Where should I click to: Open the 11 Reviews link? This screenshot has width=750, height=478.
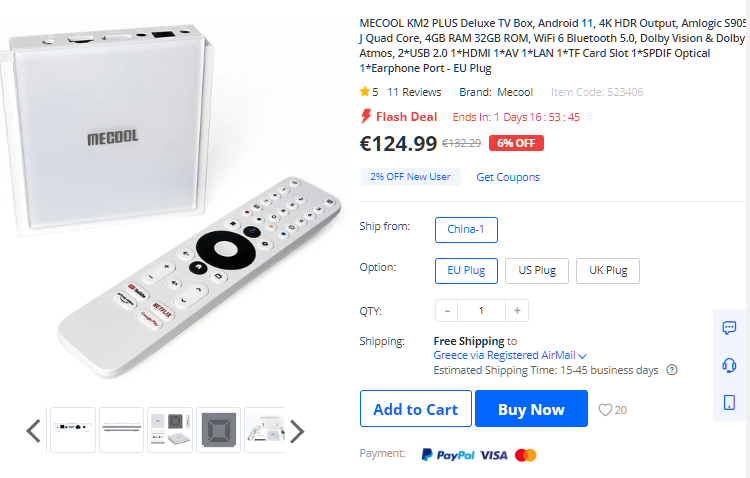[x=414, y=92]
